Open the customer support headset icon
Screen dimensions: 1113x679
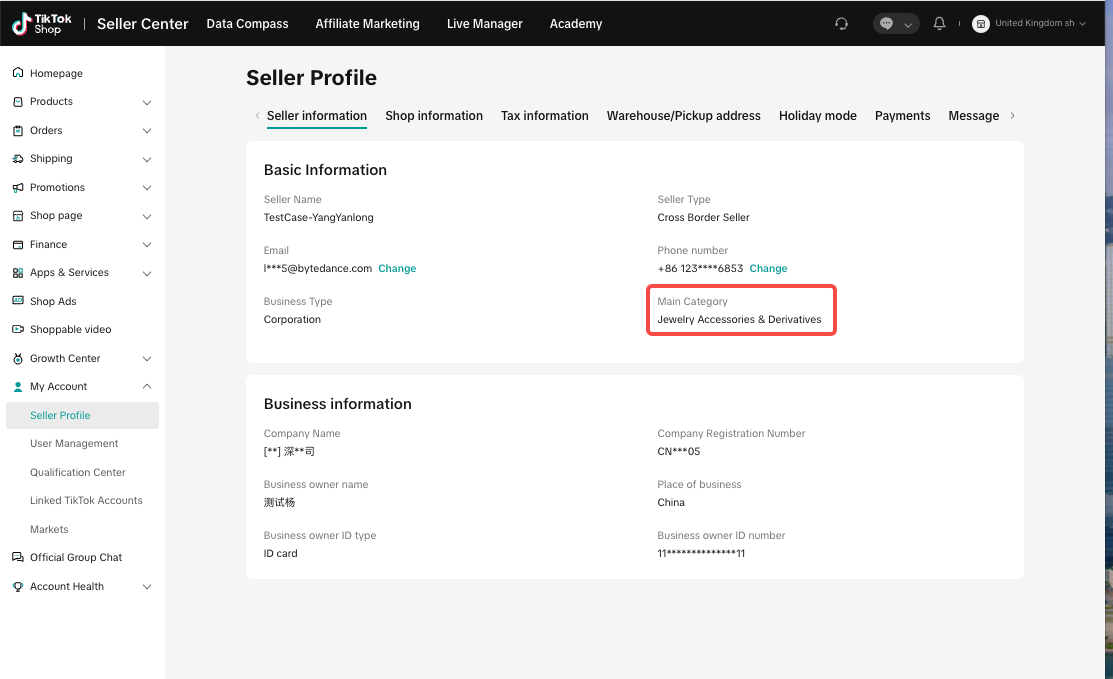pyautogui.click(x=841, y=24)
